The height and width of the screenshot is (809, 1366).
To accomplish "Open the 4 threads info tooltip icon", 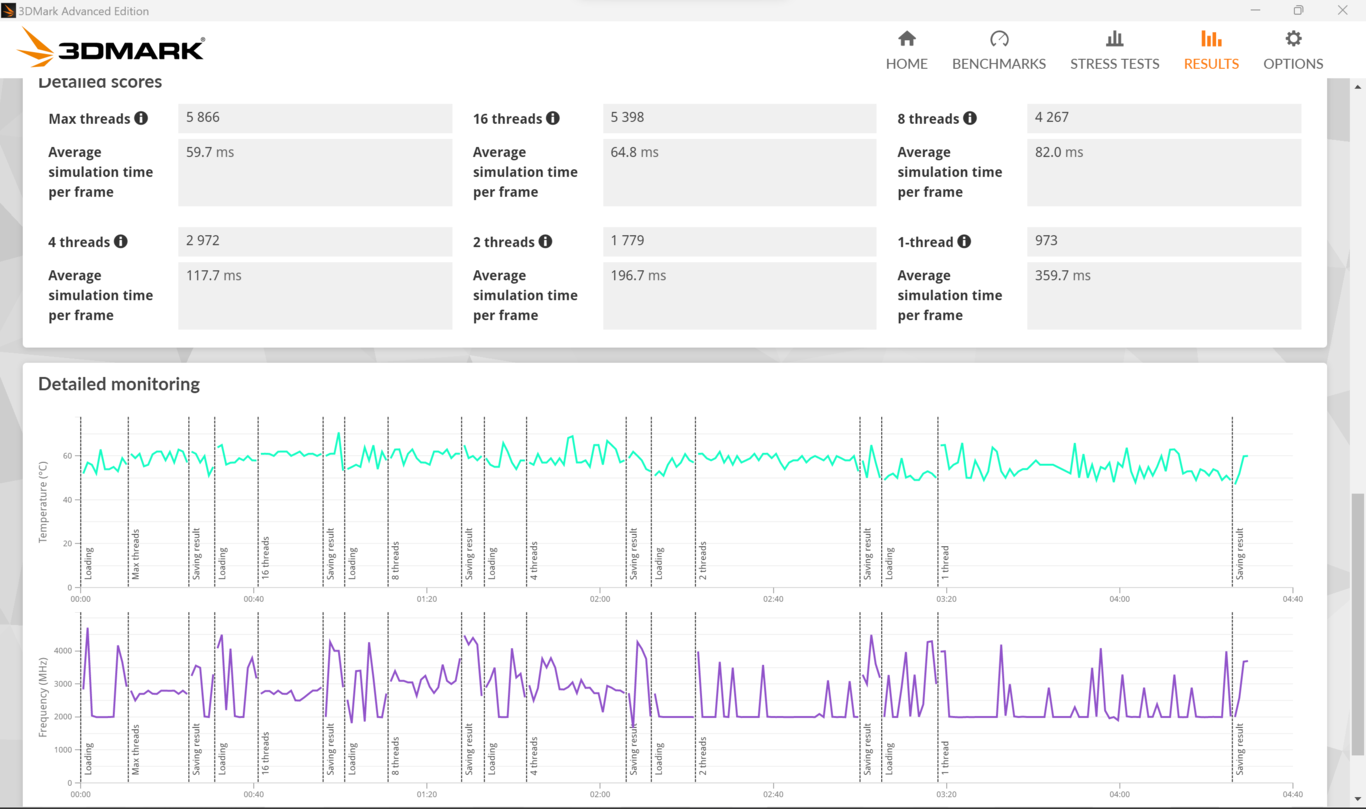I will [121, 241].
